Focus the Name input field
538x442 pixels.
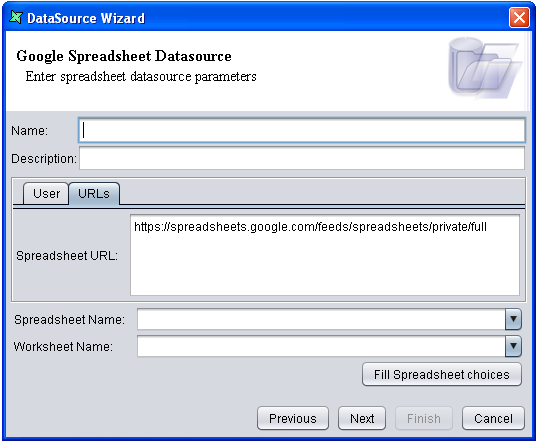(302, 130)
